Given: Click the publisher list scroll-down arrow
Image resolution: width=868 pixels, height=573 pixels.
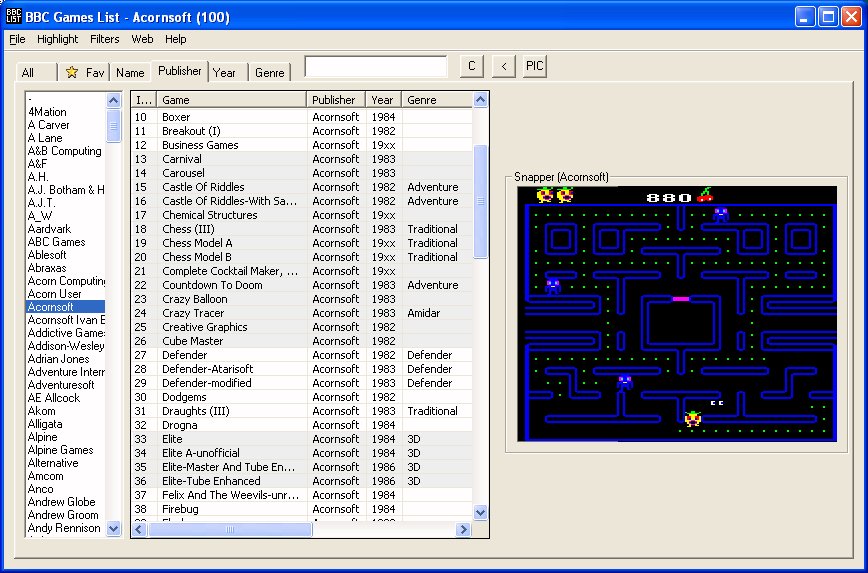Looking at the screenshot, I should click(113, 528).
